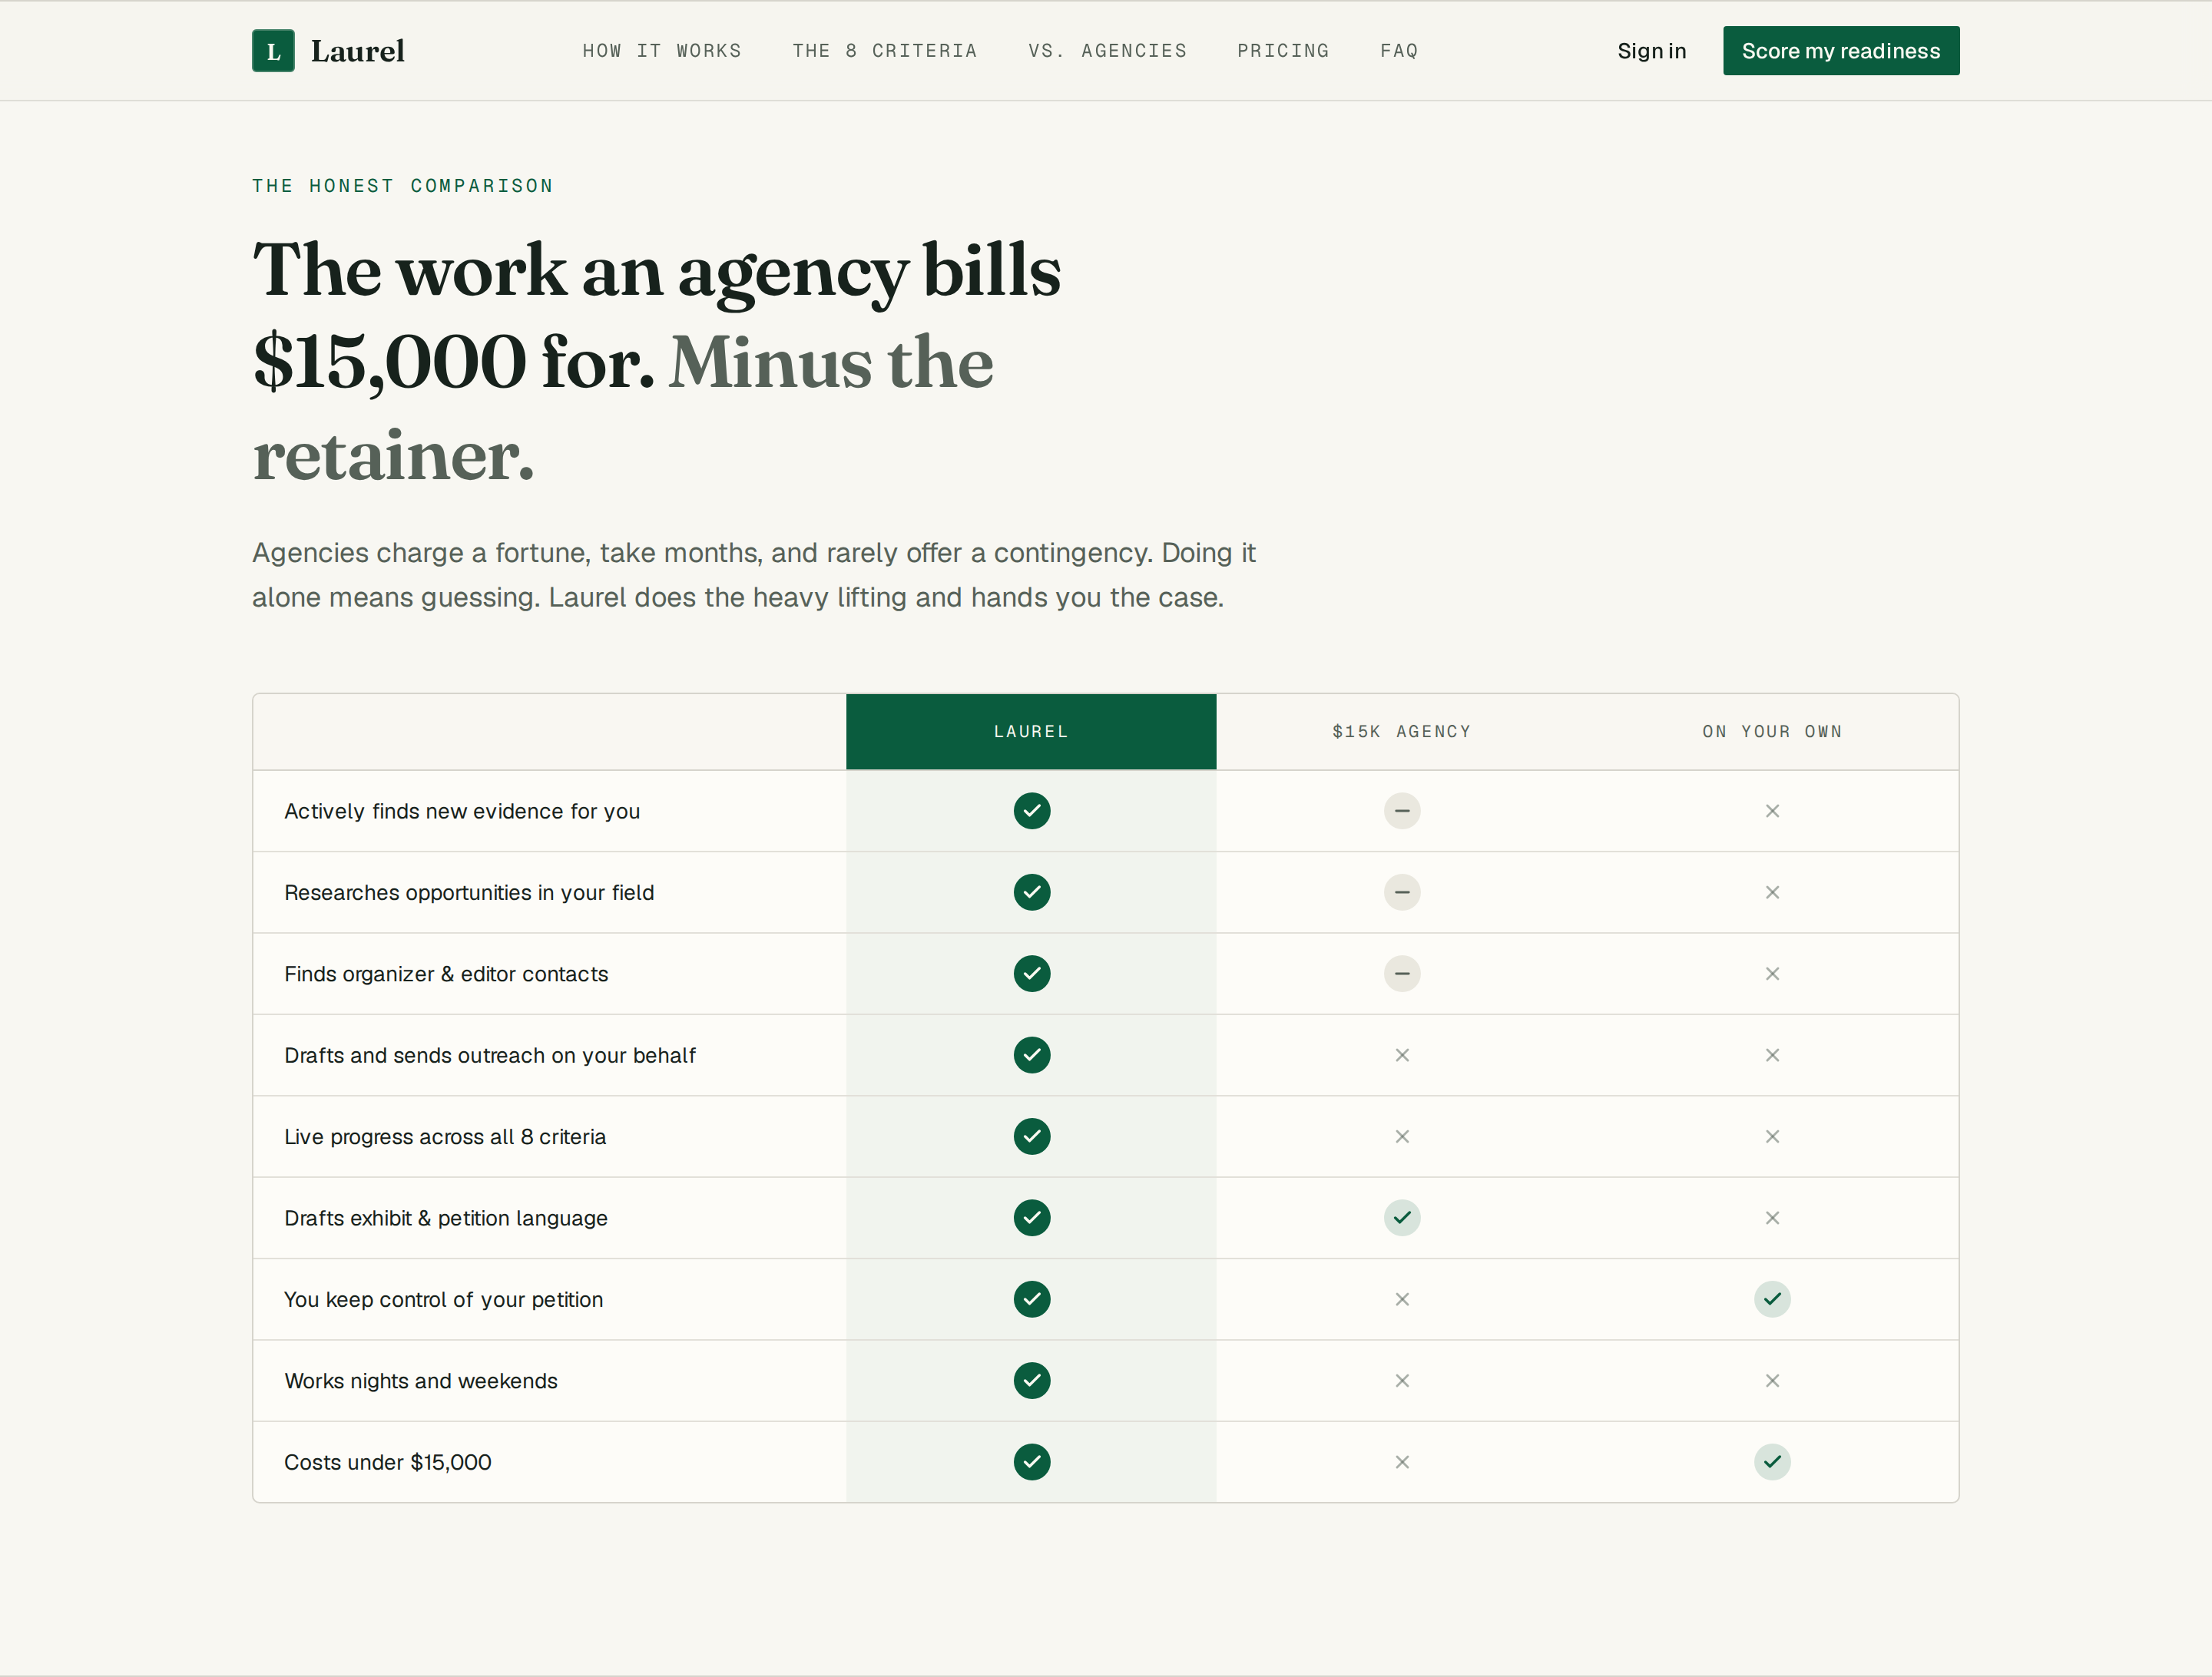Select the LAUREL column header

[1031, 732]
